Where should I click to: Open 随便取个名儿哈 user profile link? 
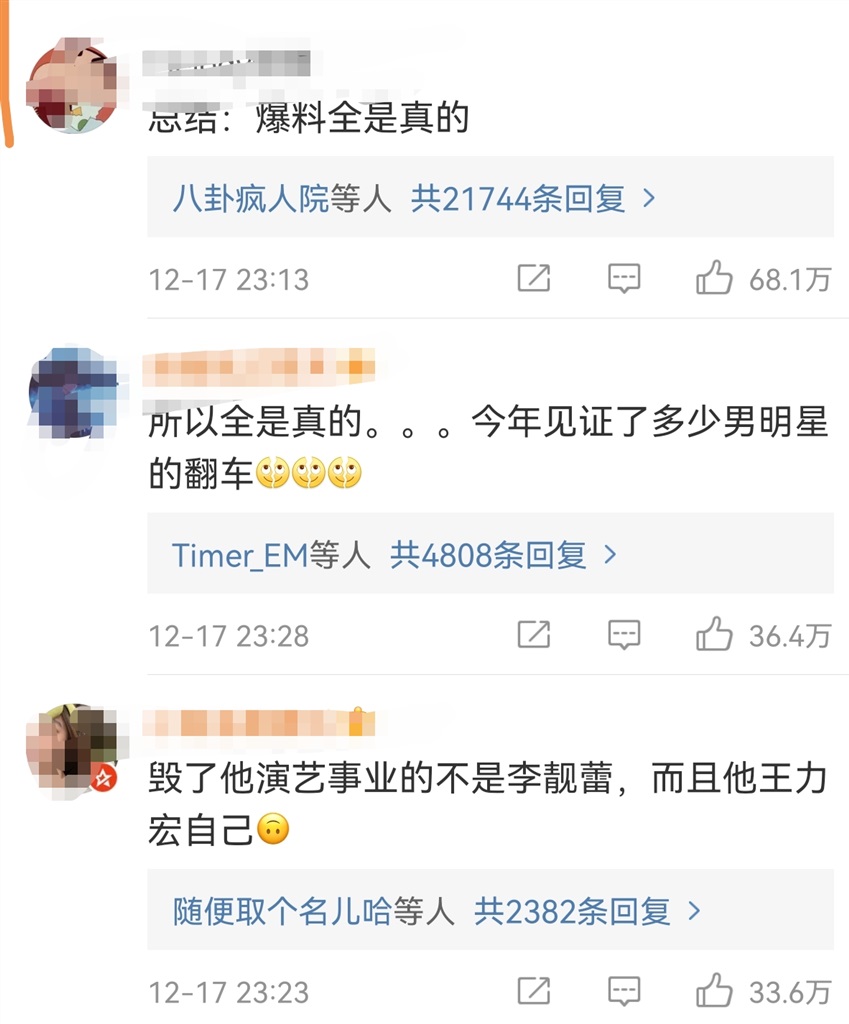pos(282,911)
